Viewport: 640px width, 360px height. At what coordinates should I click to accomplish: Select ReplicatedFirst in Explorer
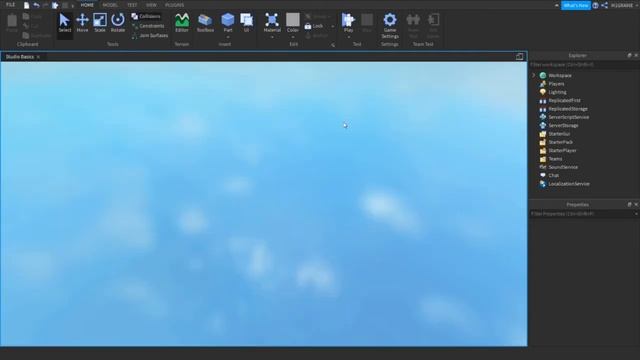[x=564, y=100]
